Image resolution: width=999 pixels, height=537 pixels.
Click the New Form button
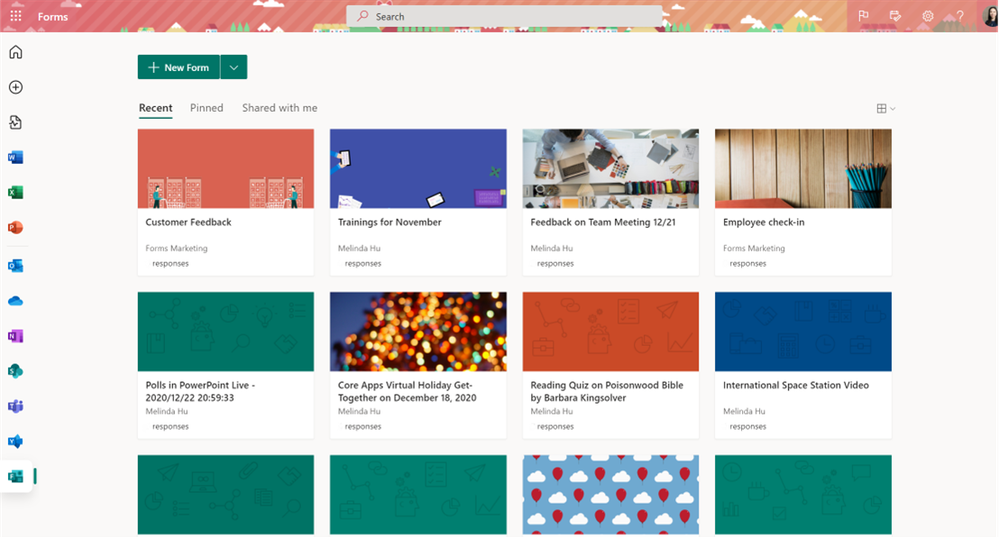(x=178, y=67)
